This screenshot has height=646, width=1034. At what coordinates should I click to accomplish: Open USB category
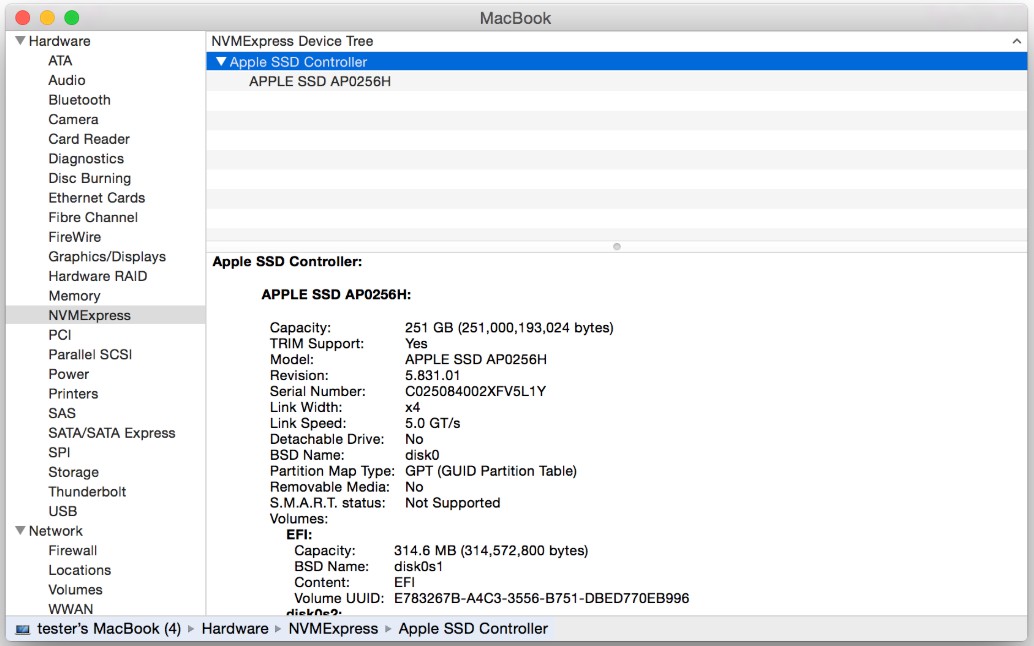pos(63,512)
